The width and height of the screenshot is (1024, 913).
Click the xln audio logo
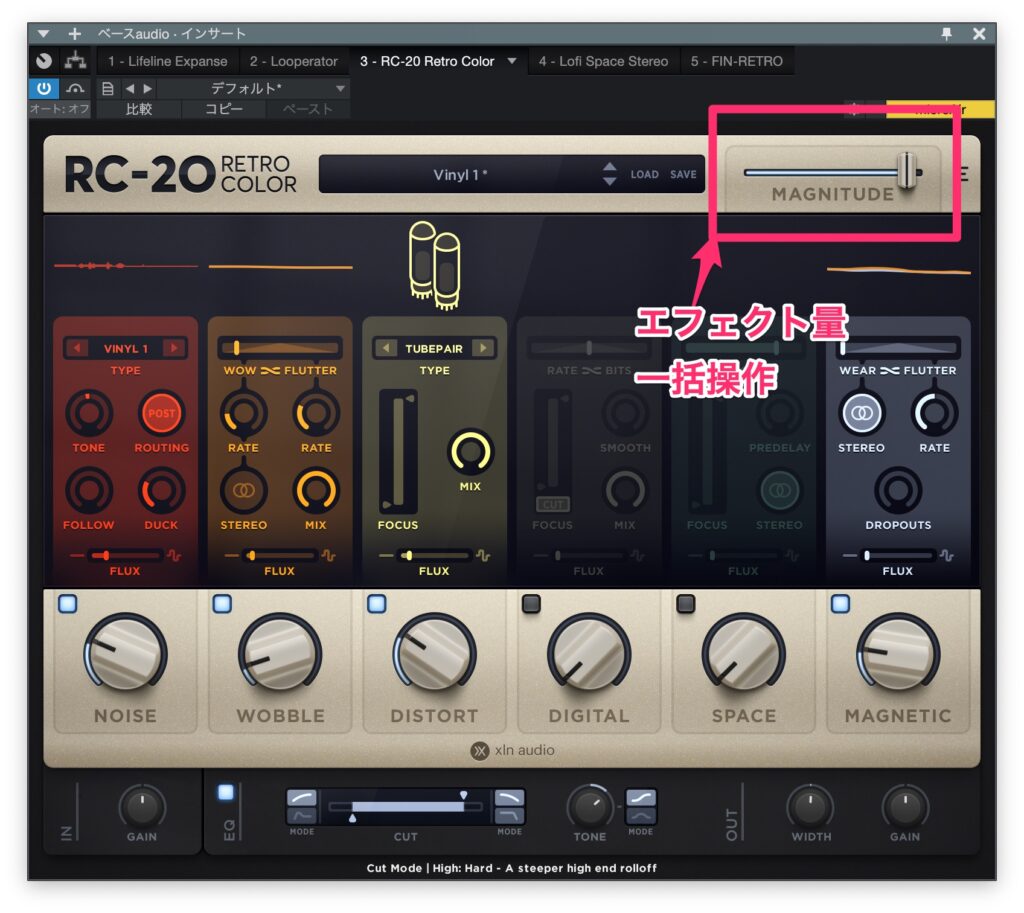[x=512, y=750]
